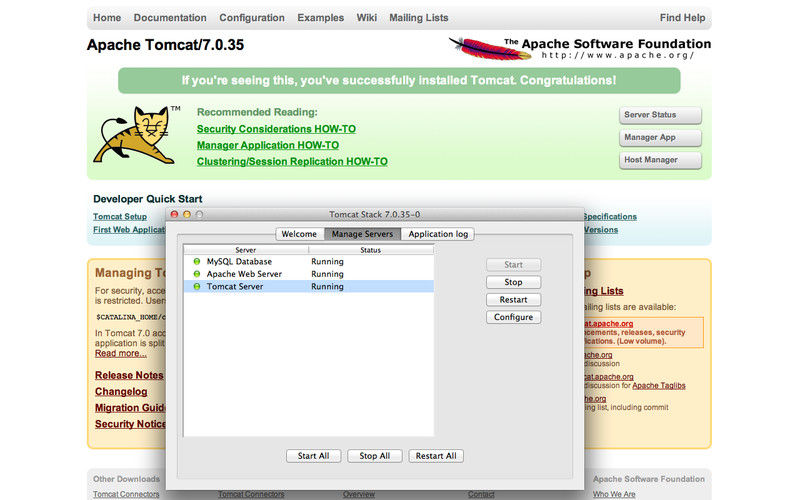Click the Apache feather logo
Viewport: 800px width, 500px height.
pos(489,49)
